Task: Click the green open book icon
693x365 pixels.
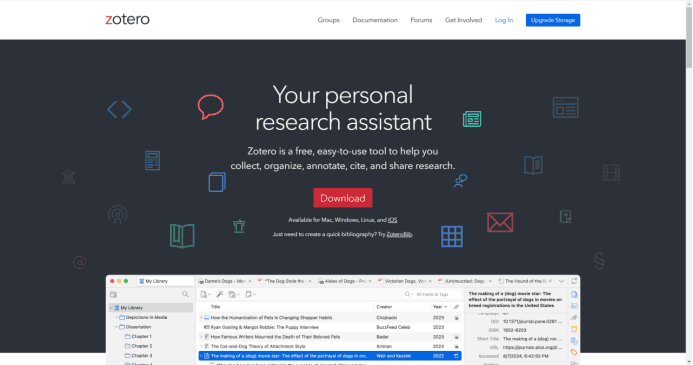Action: pos(182,236)
